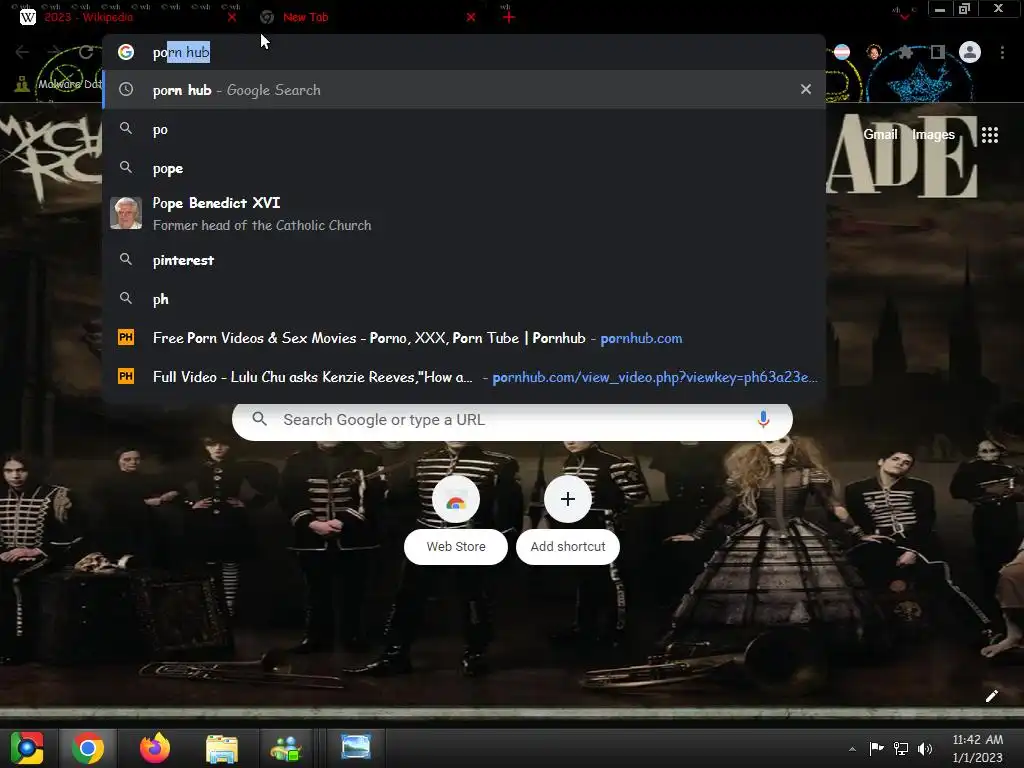This screenshot has width=1024, height=768.
Task: Click the avatar face extension icon
Action: tap(874, 52)
